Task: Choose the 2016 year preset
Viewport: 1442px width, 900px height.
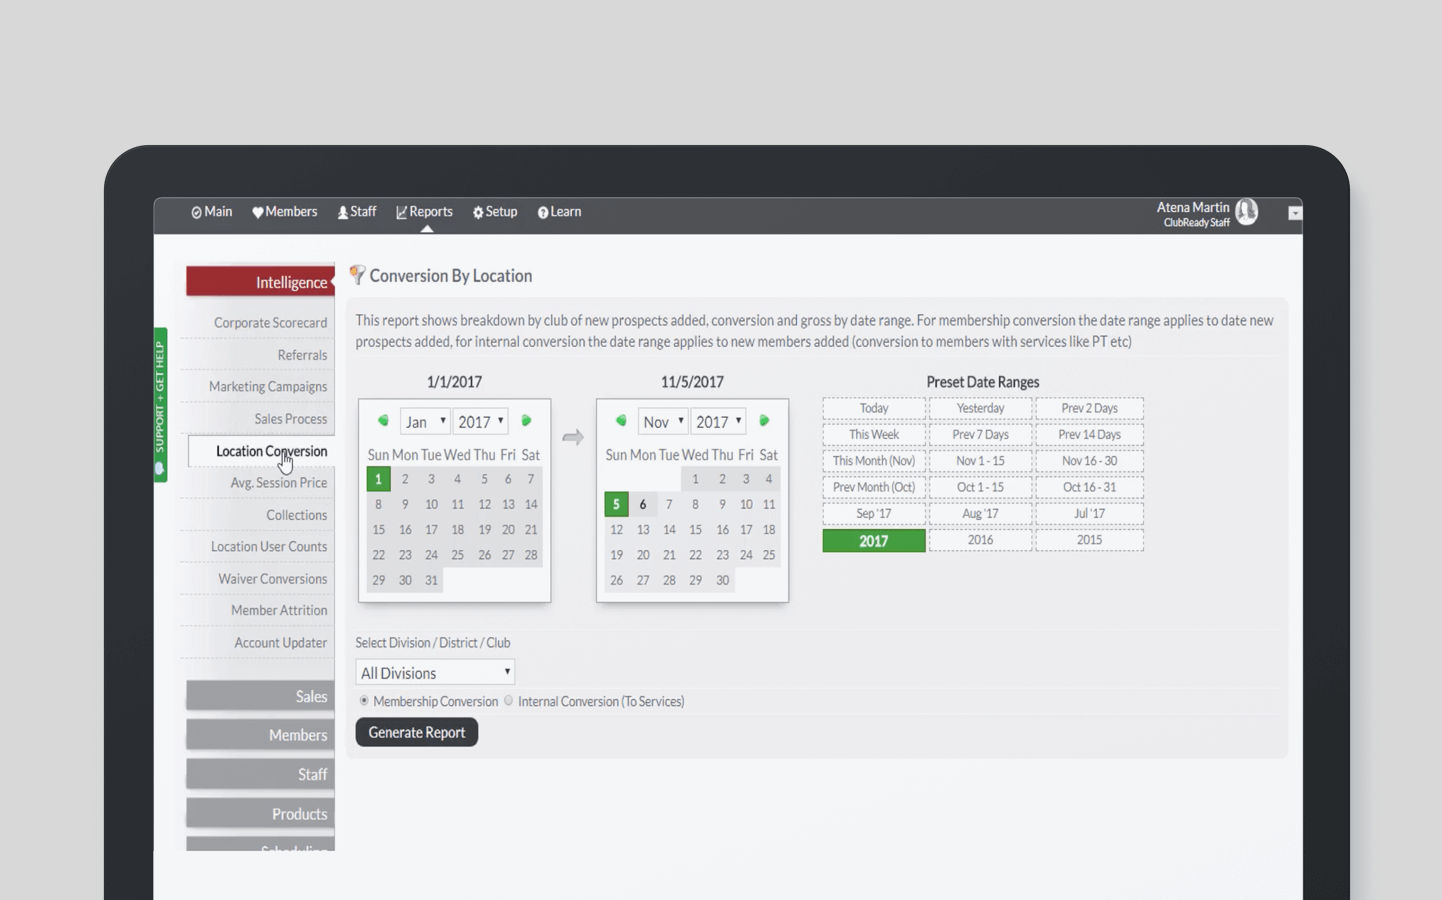Action: [x=980, y=540]
